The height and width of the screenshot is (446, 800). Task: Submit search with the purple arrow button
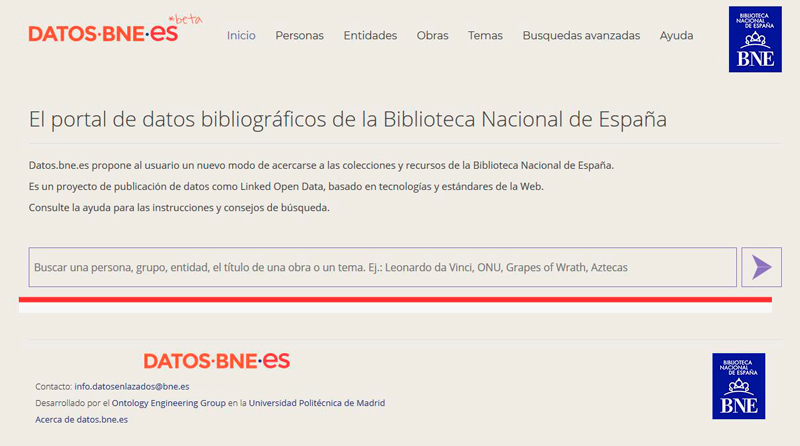pyautogui.click(x=761, y=267)
